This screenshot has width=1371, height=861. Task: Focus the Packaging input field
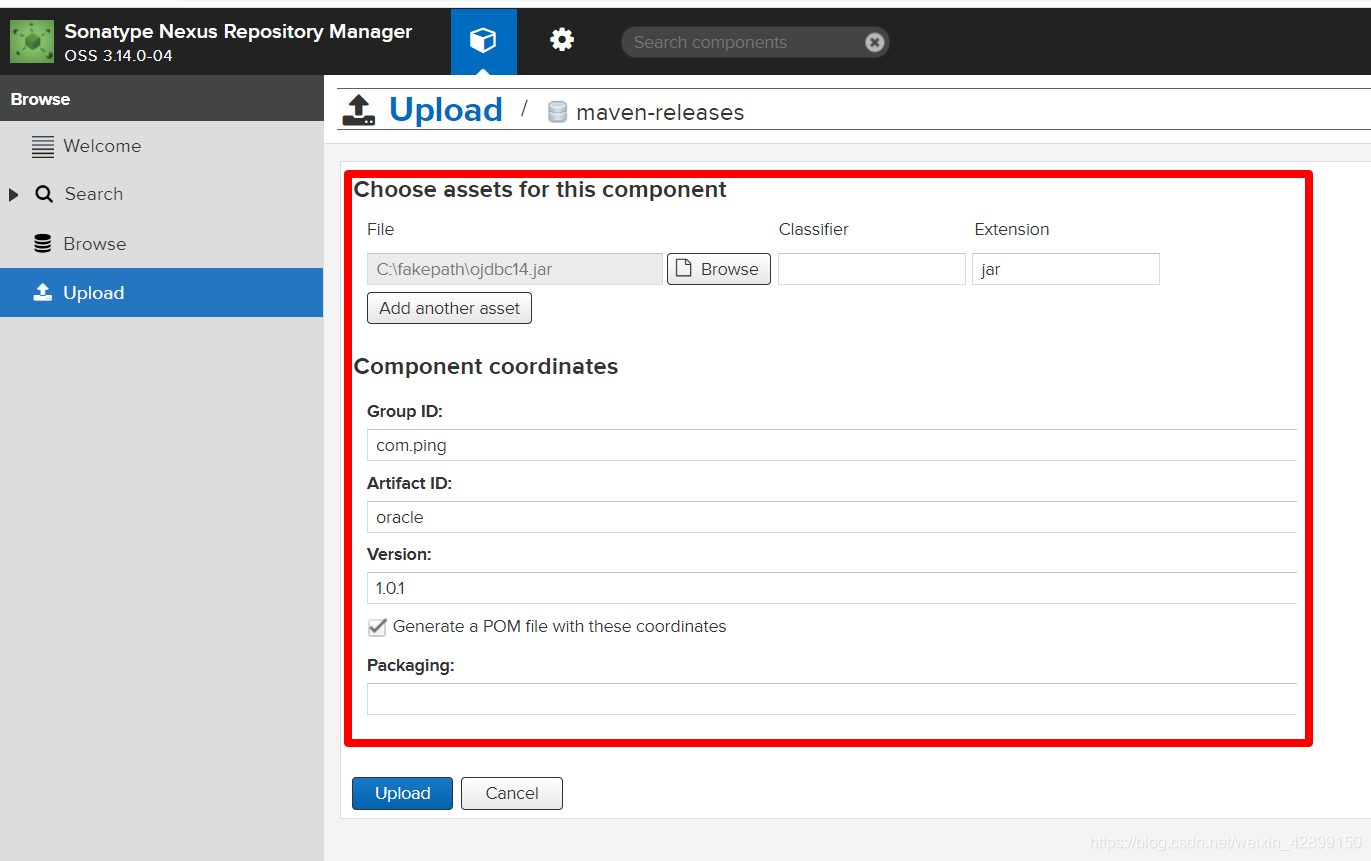(832, 699)
